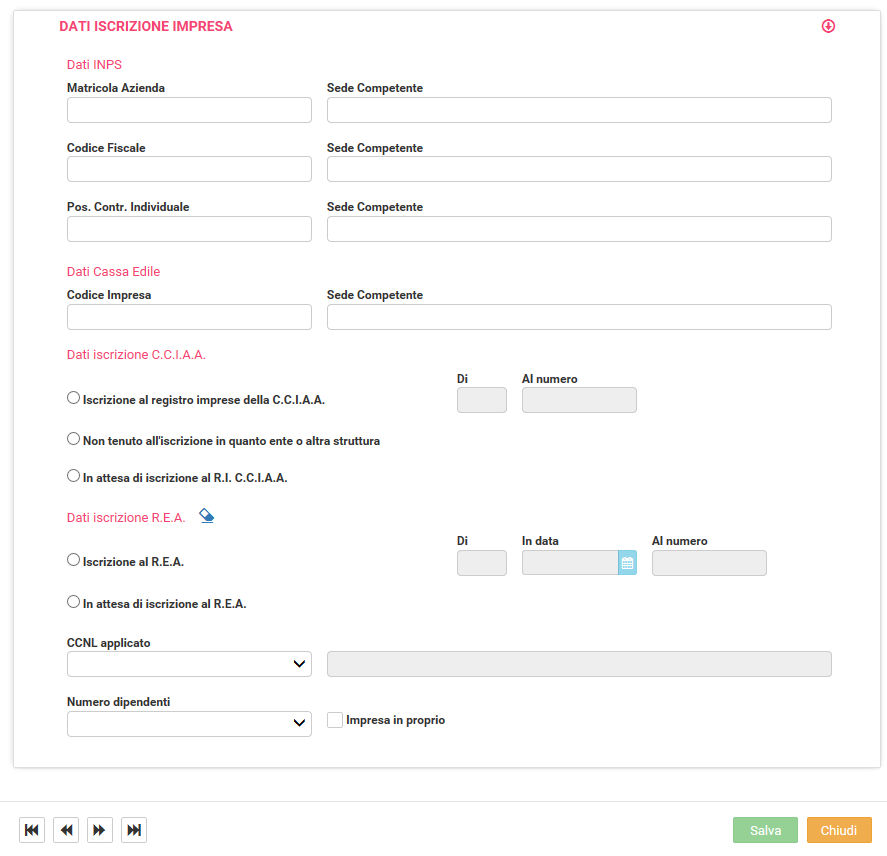Expand the Numero dipendenti dropdown
The width and height of the screenshot is (887, 856).
(189, 724)
